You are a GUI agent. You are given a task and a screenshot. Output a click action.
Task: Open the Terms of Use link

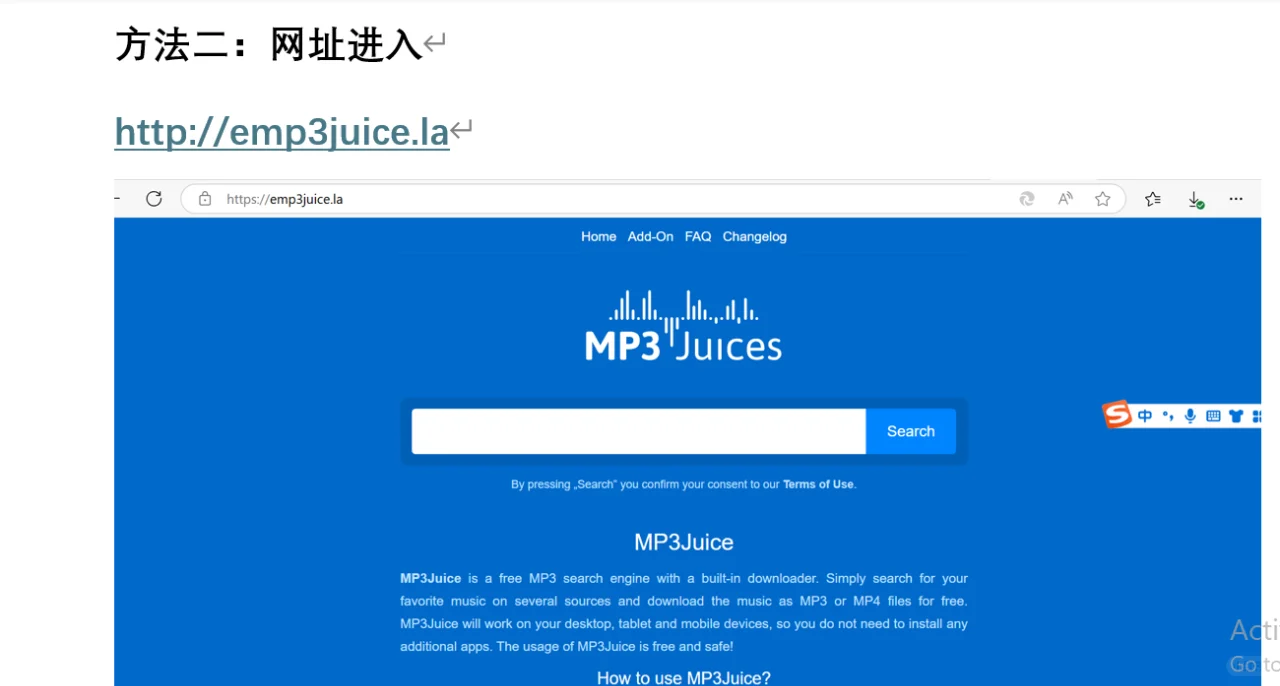818,483
